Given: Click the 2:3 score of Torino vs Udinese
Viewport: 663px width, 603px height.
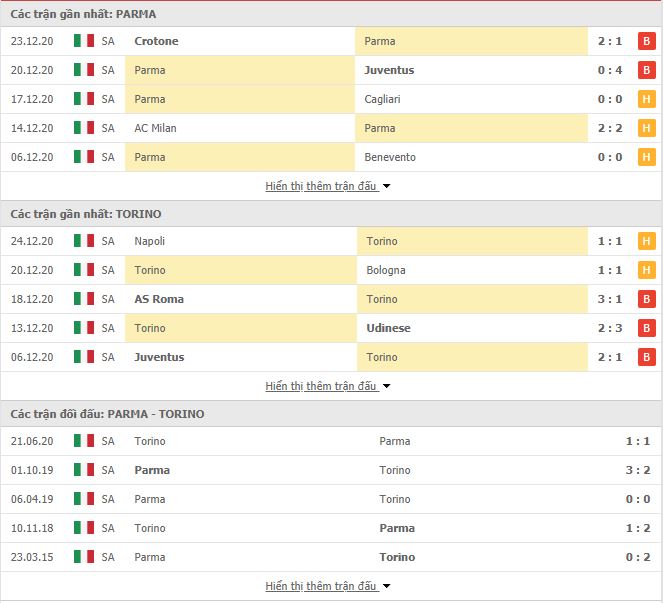Looking at the screenshot, I should coord(610,328).
